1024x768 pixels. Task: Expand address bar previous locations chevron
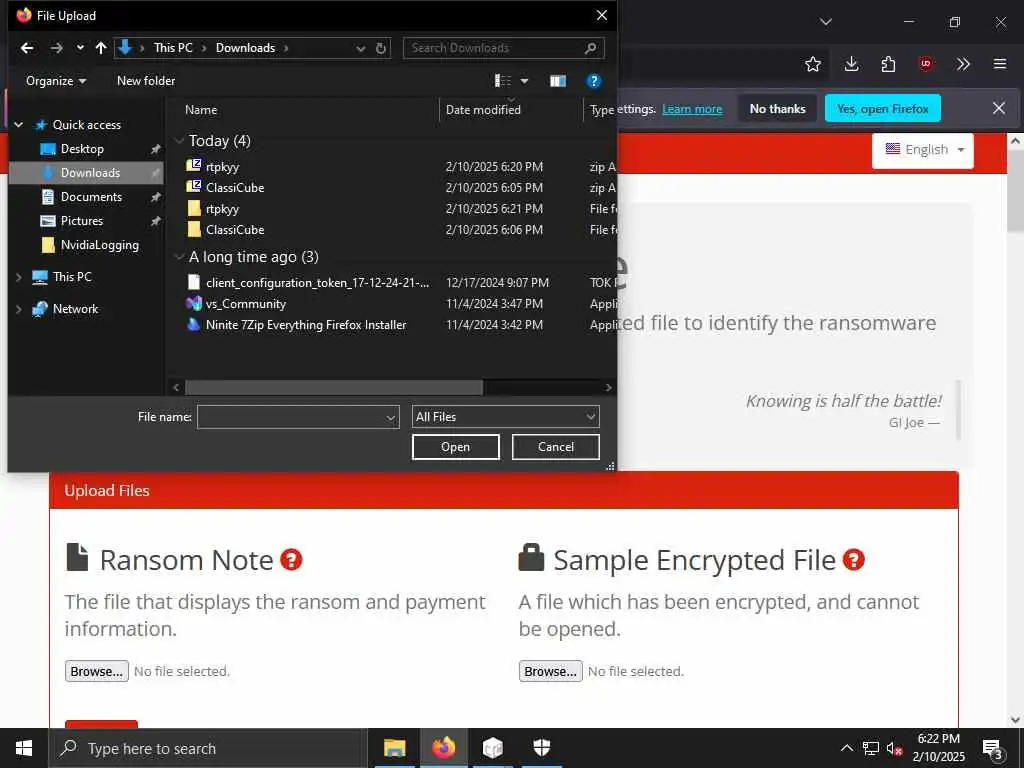360,48
